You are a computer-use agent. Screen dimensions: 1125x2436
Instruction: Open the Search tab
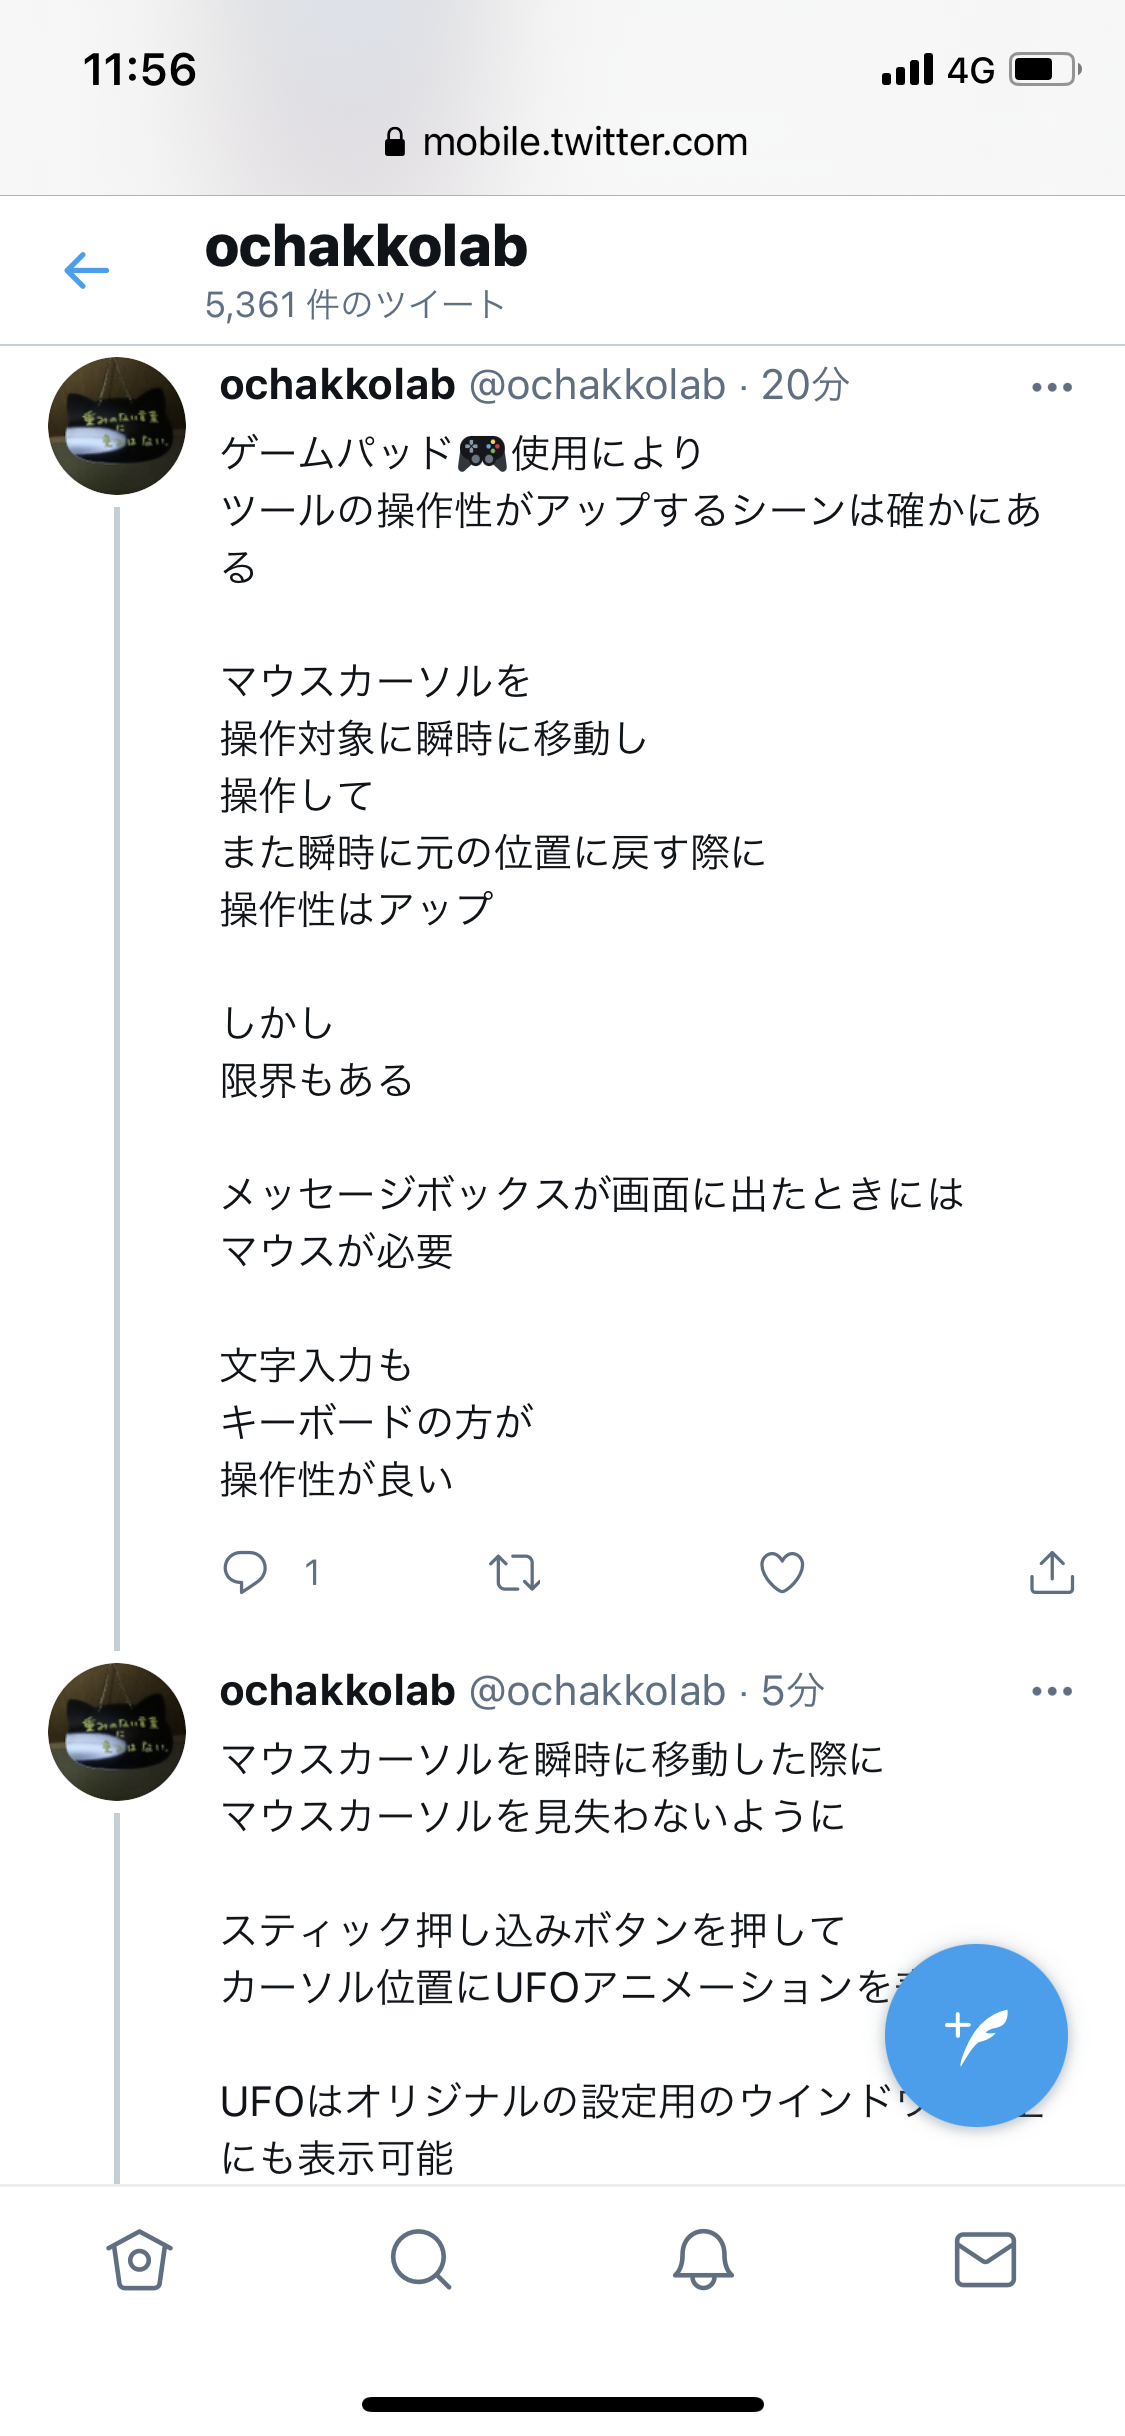[421, 2260]
